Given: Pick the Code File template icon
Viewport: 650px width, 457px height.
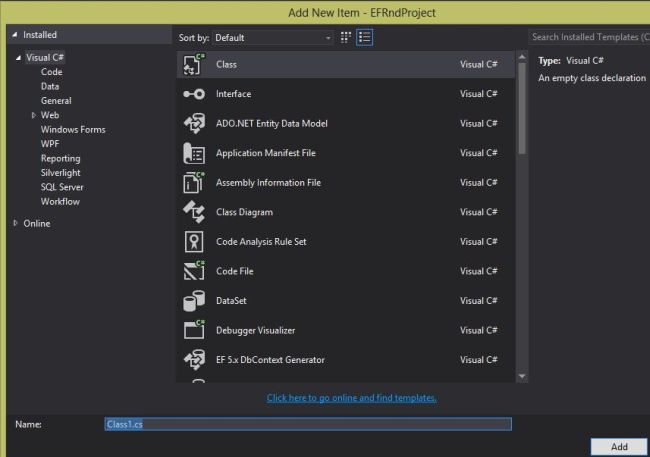Looking at the screenshot, I should [194, 271].
